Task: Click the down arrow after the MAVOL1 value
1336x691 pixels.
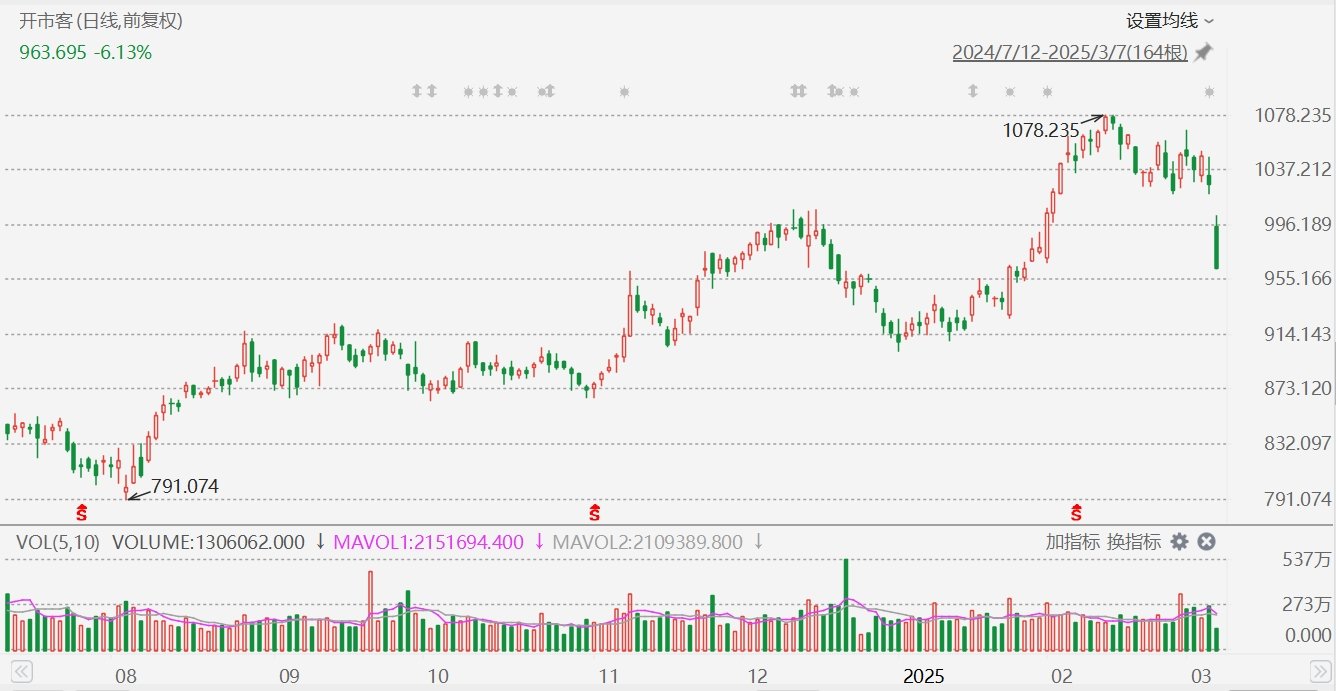Action: (540, 542)
